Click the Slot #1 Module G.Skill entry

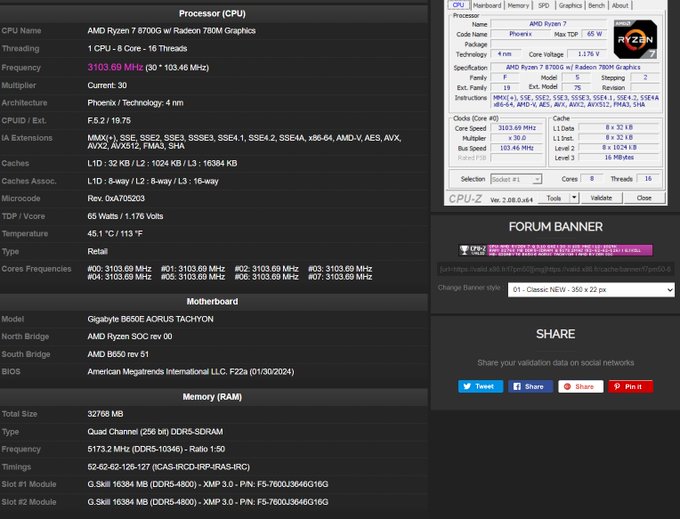[x=208, y=484]
